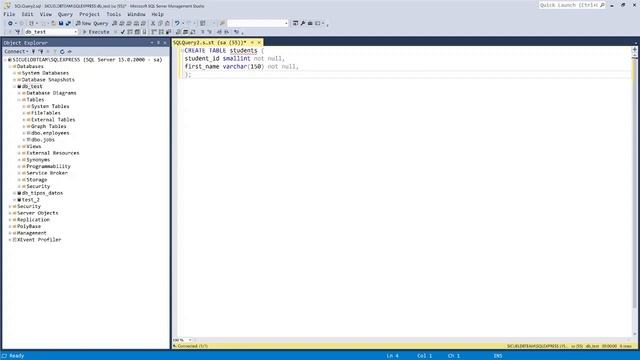640x360 pixels.
Task: Click the Activity Monitor icon in Object Explorer
Action: click(x=69, y=51)
